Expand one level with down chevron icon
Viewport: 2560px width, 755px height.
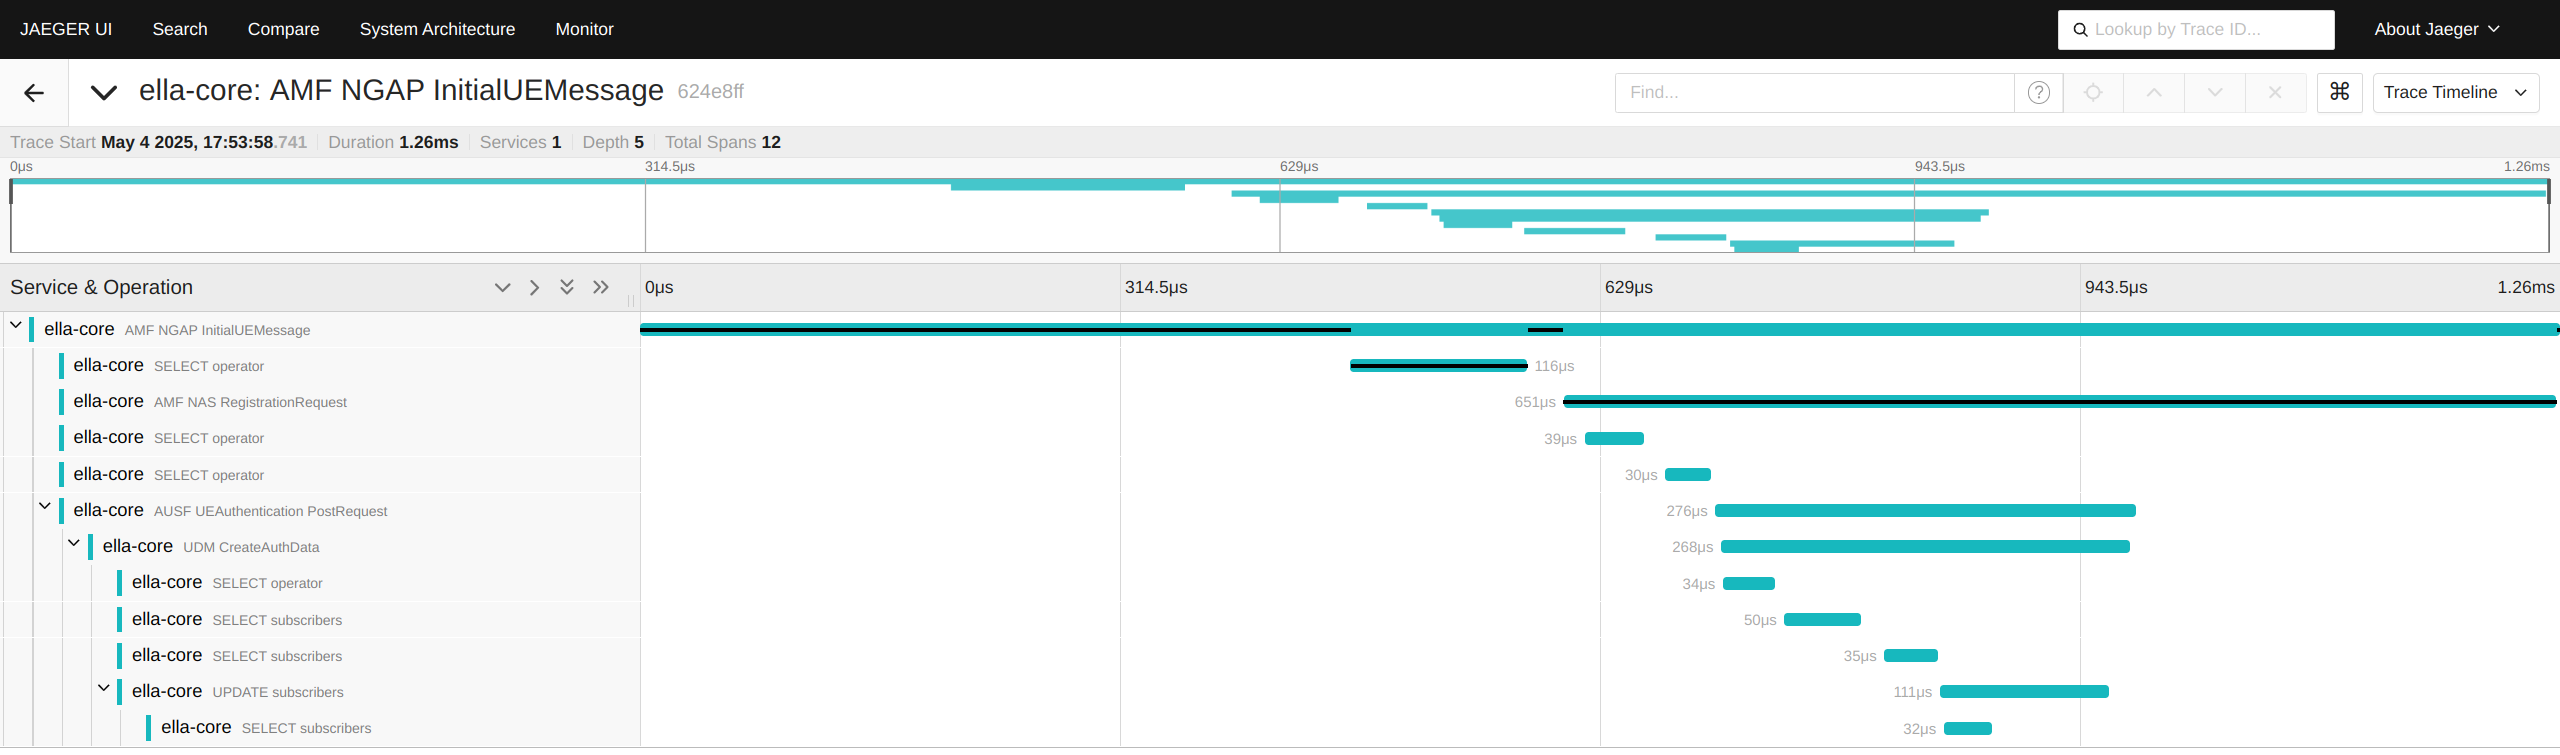click(503, 288)
